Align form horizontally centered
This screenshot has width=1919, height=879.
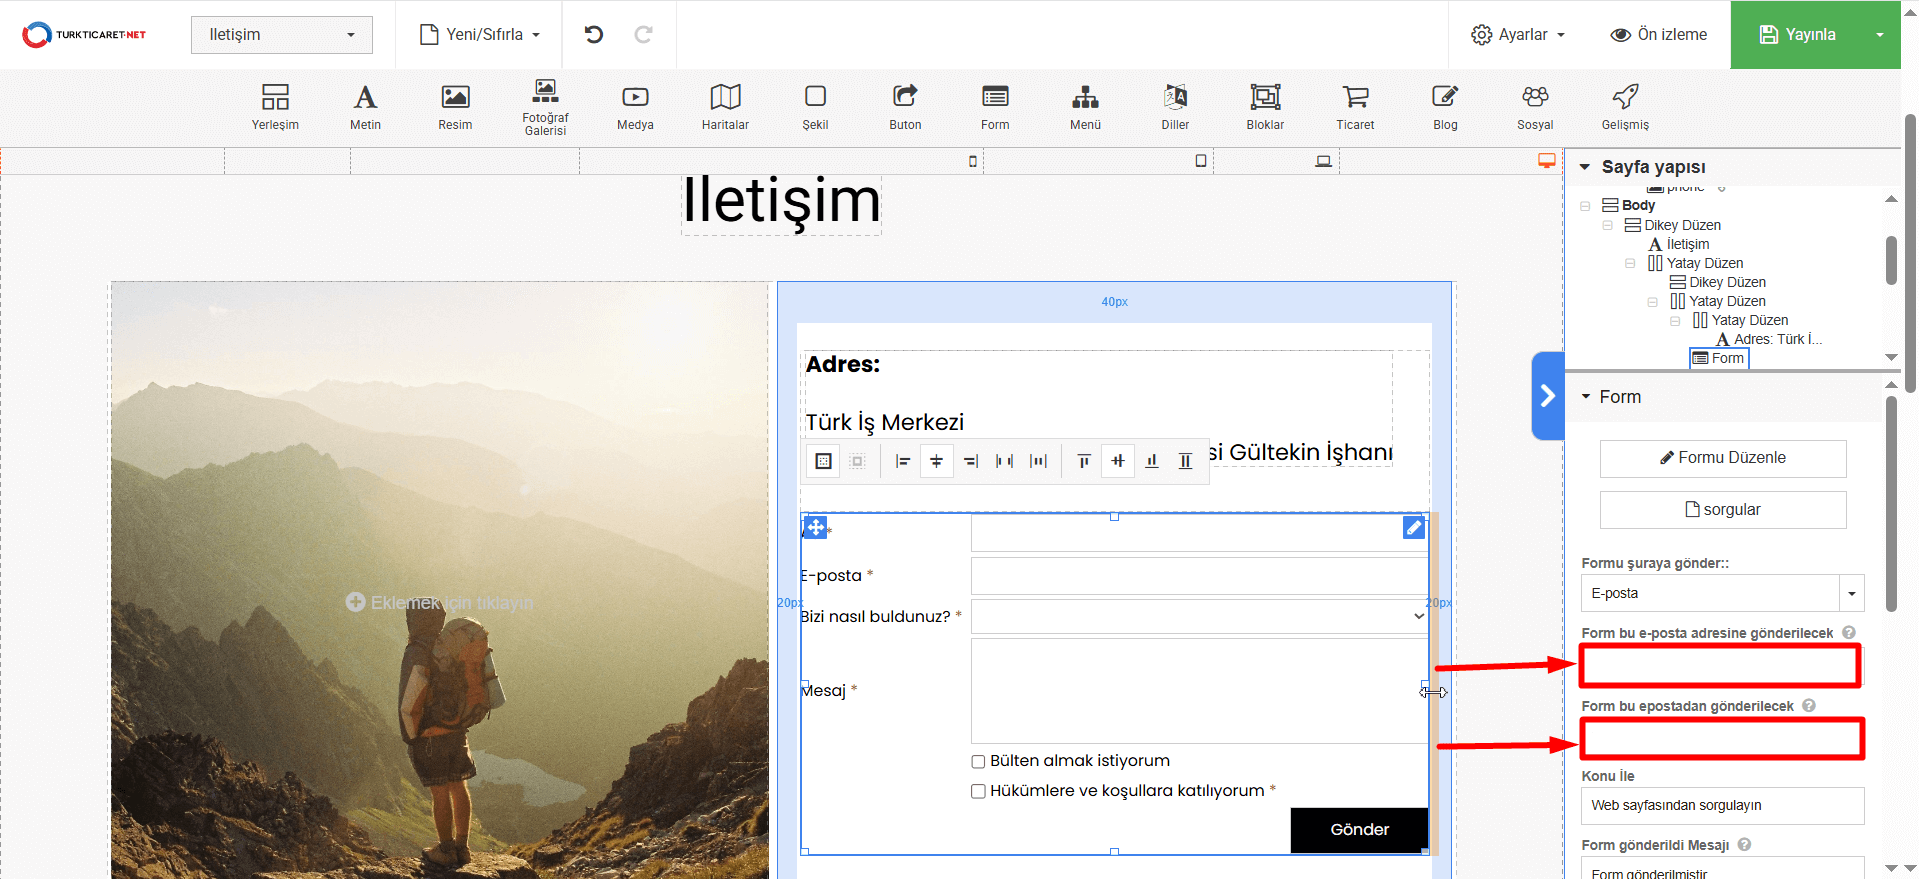[936, 461]
